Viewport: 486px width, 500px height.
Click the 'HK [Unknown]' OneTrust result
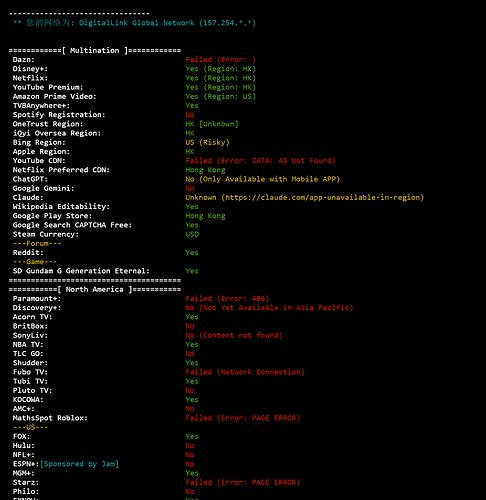(x=212, y=124)
